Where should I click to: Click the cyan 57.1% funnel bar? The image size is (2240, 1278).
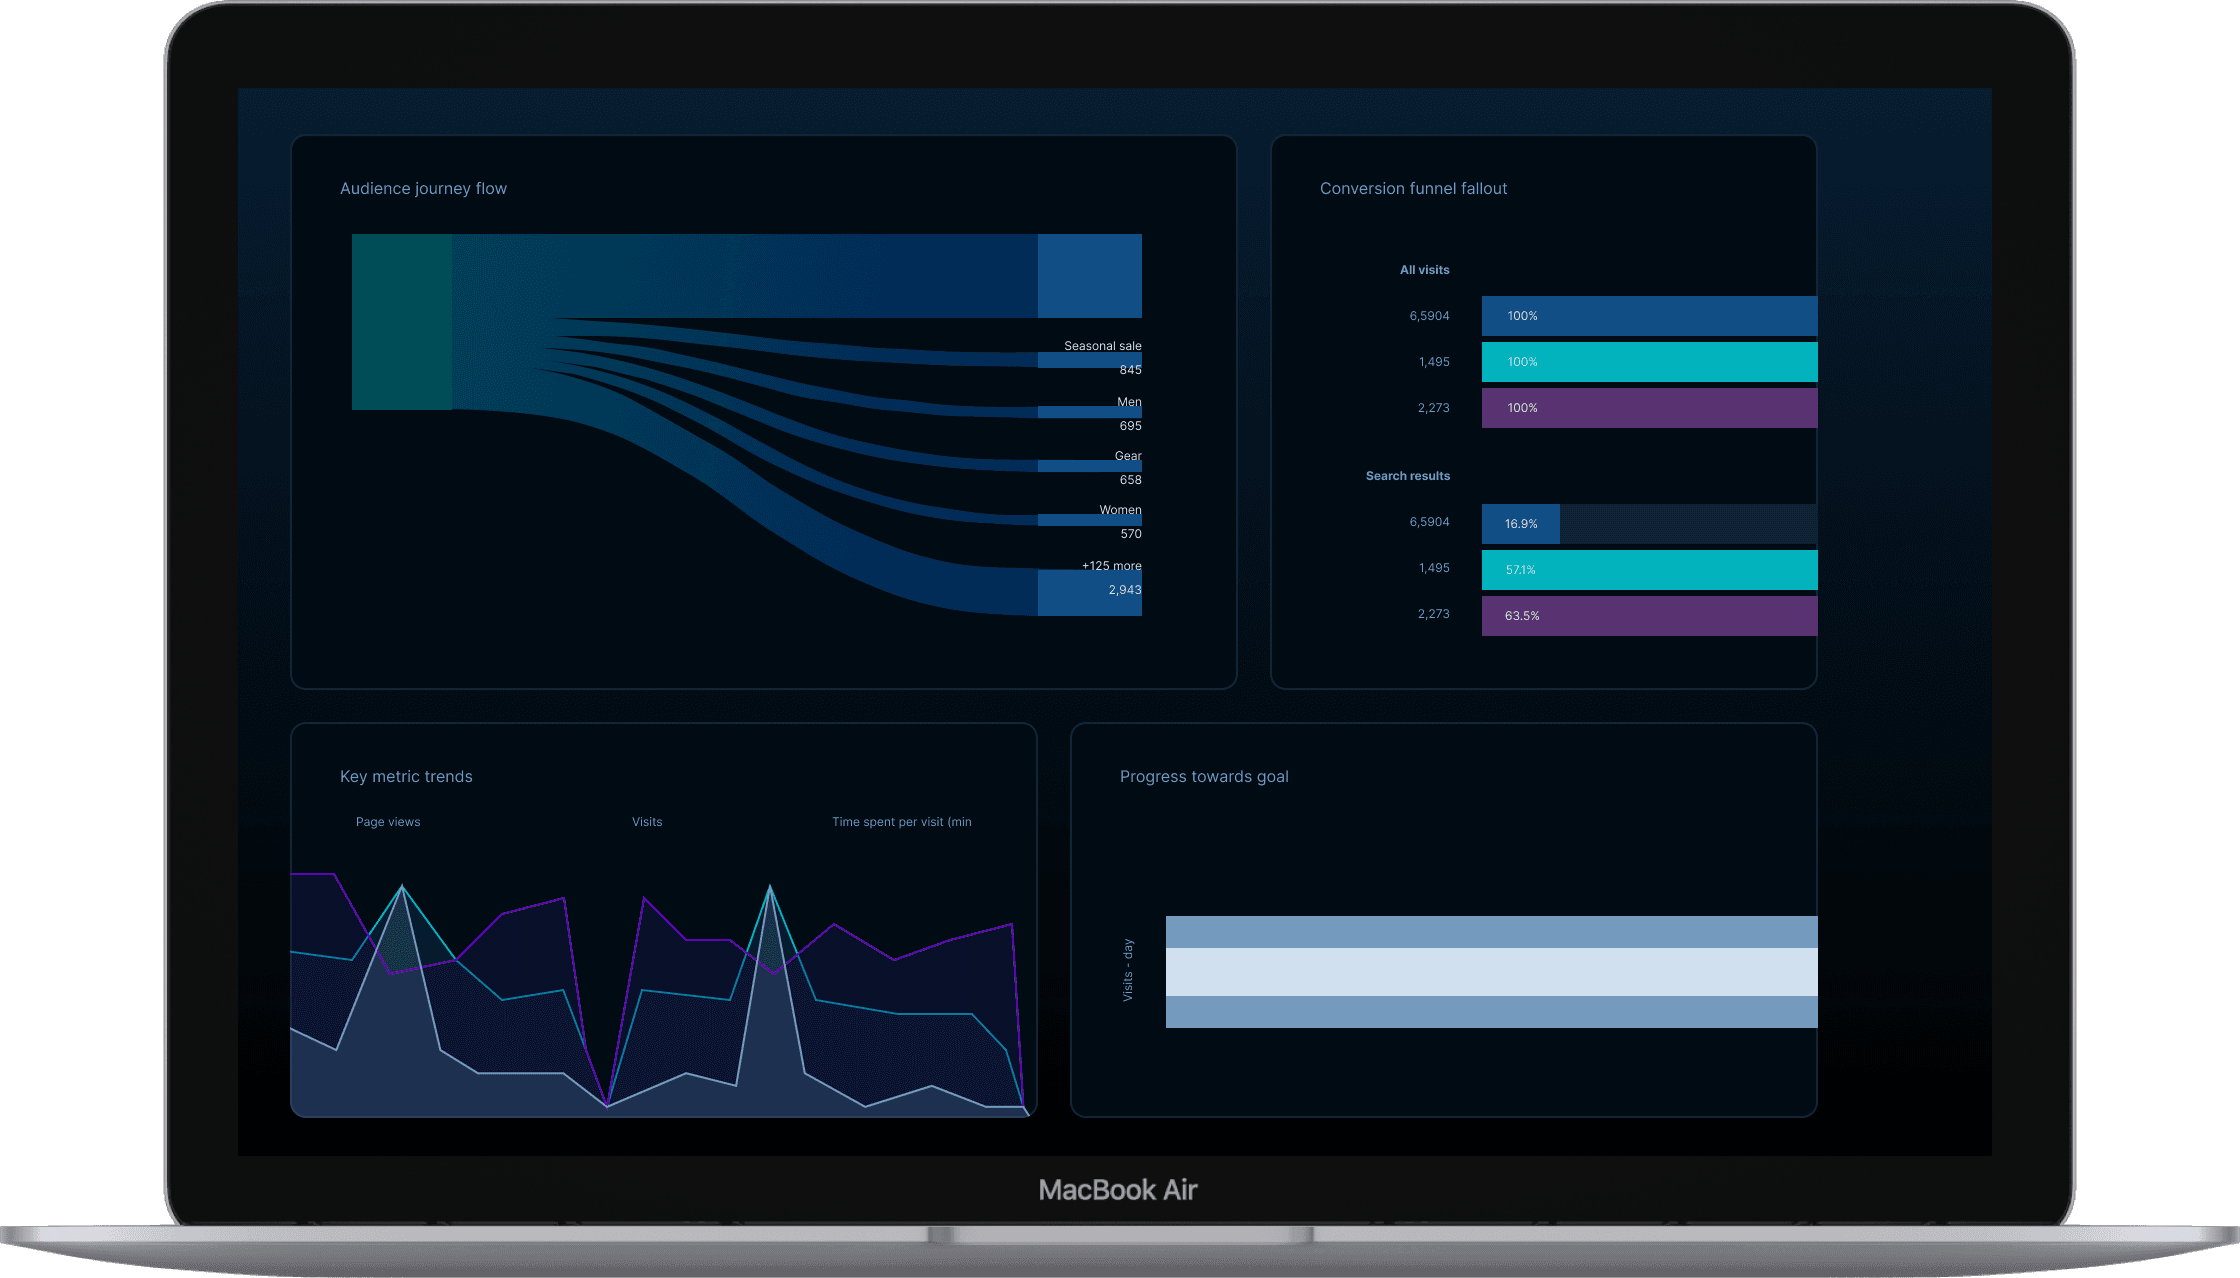point(1648,570)
